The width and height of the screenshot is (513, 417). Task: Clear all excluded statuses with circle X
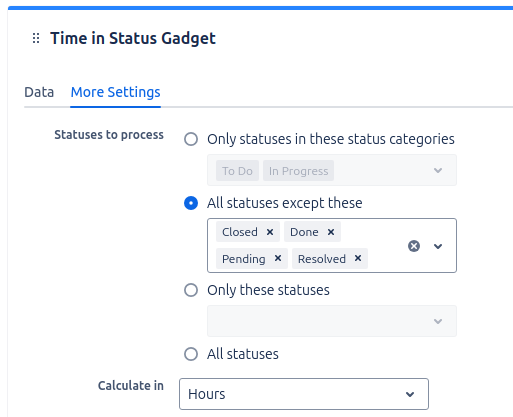(x=414, y=246)
